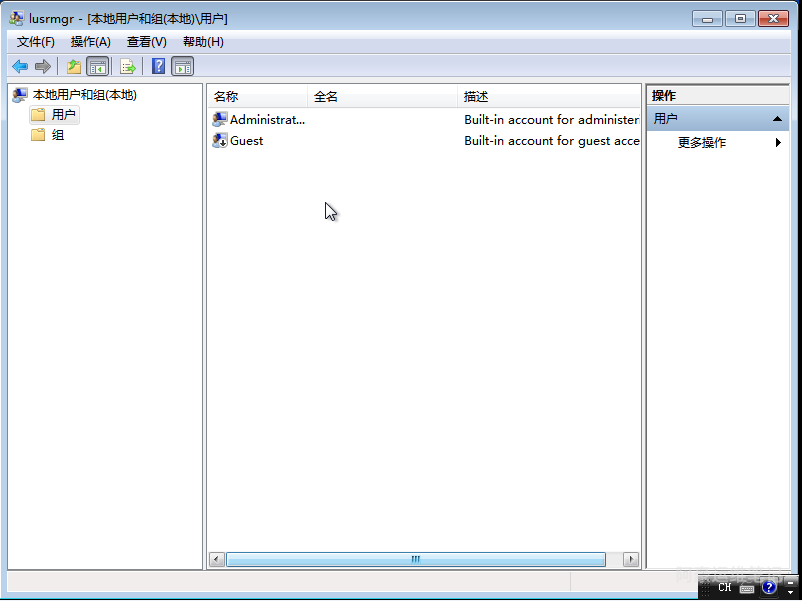Click the 本地用户和组(本地) root node icon
The image size is (802, 601).
pos(19,94)
